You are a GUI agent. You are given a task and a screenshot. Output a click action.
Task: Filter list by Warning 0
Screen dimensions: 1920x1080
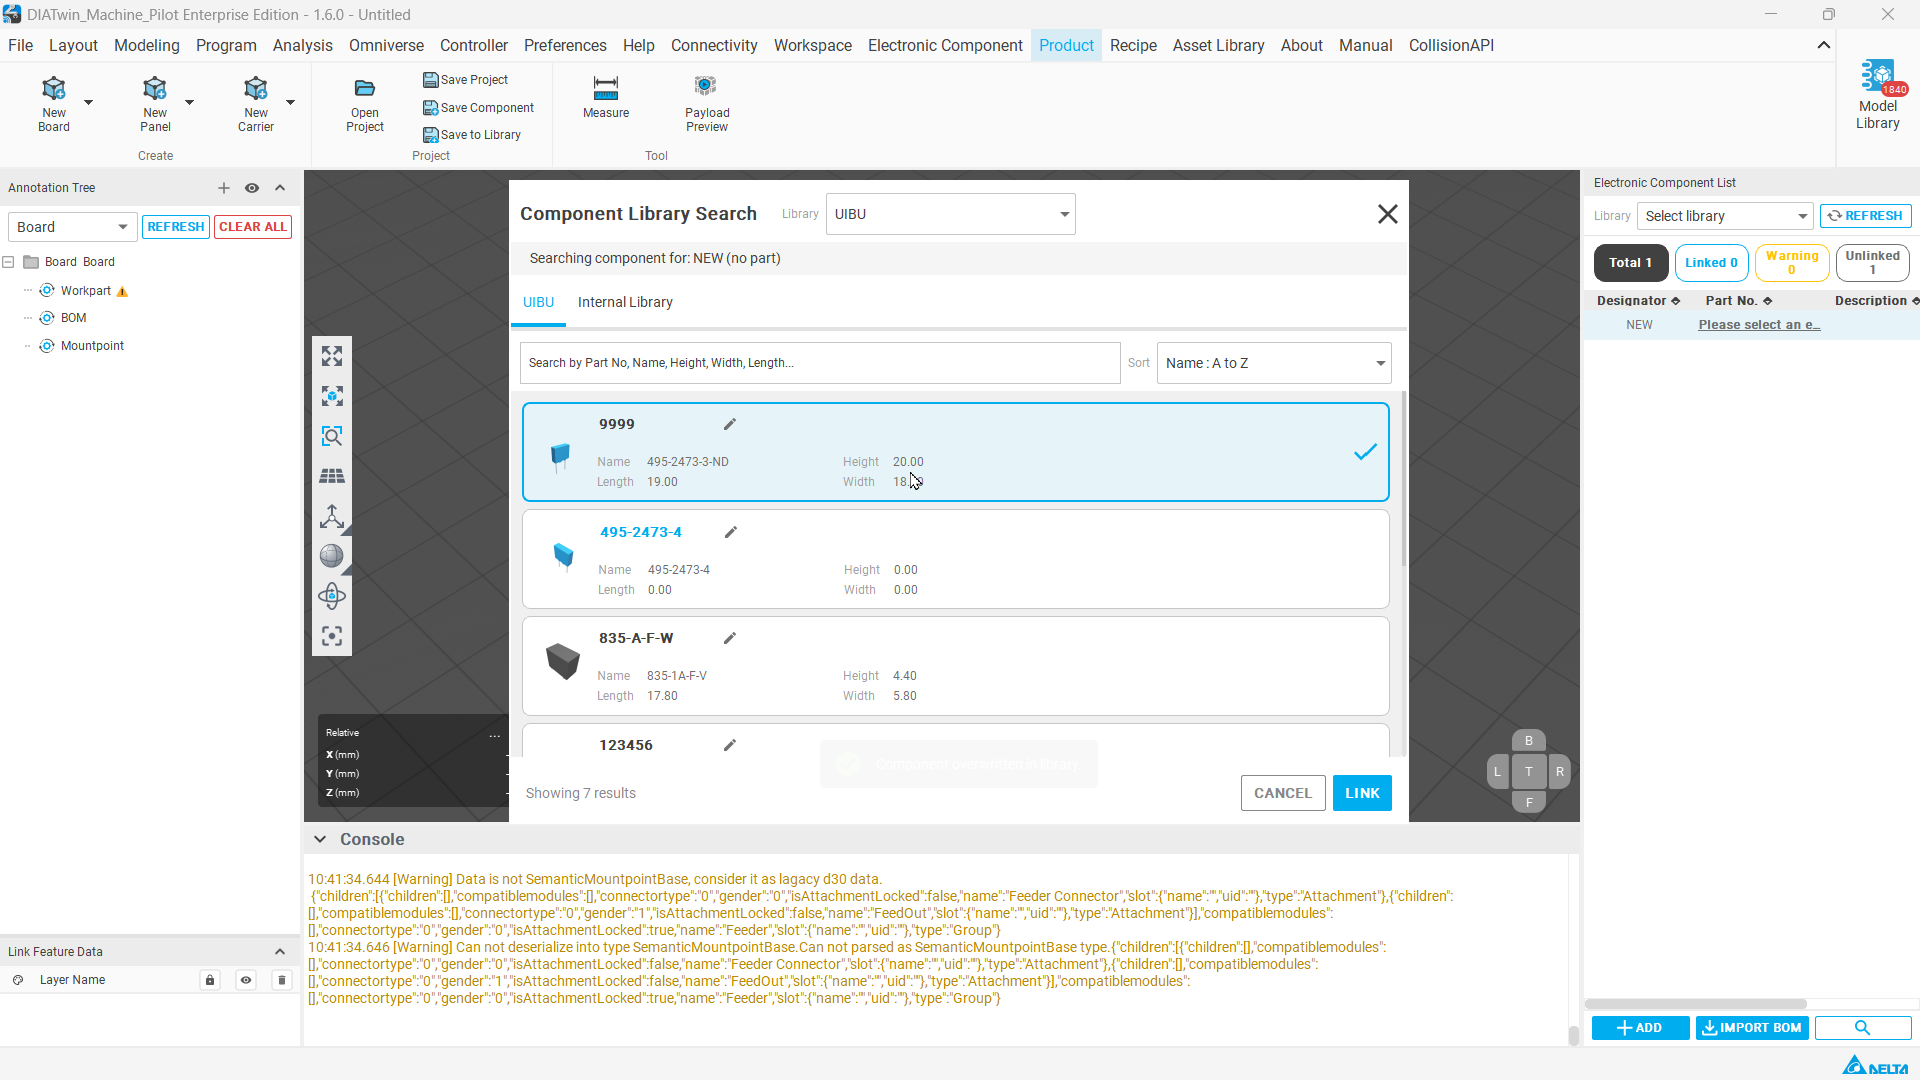1792,263
